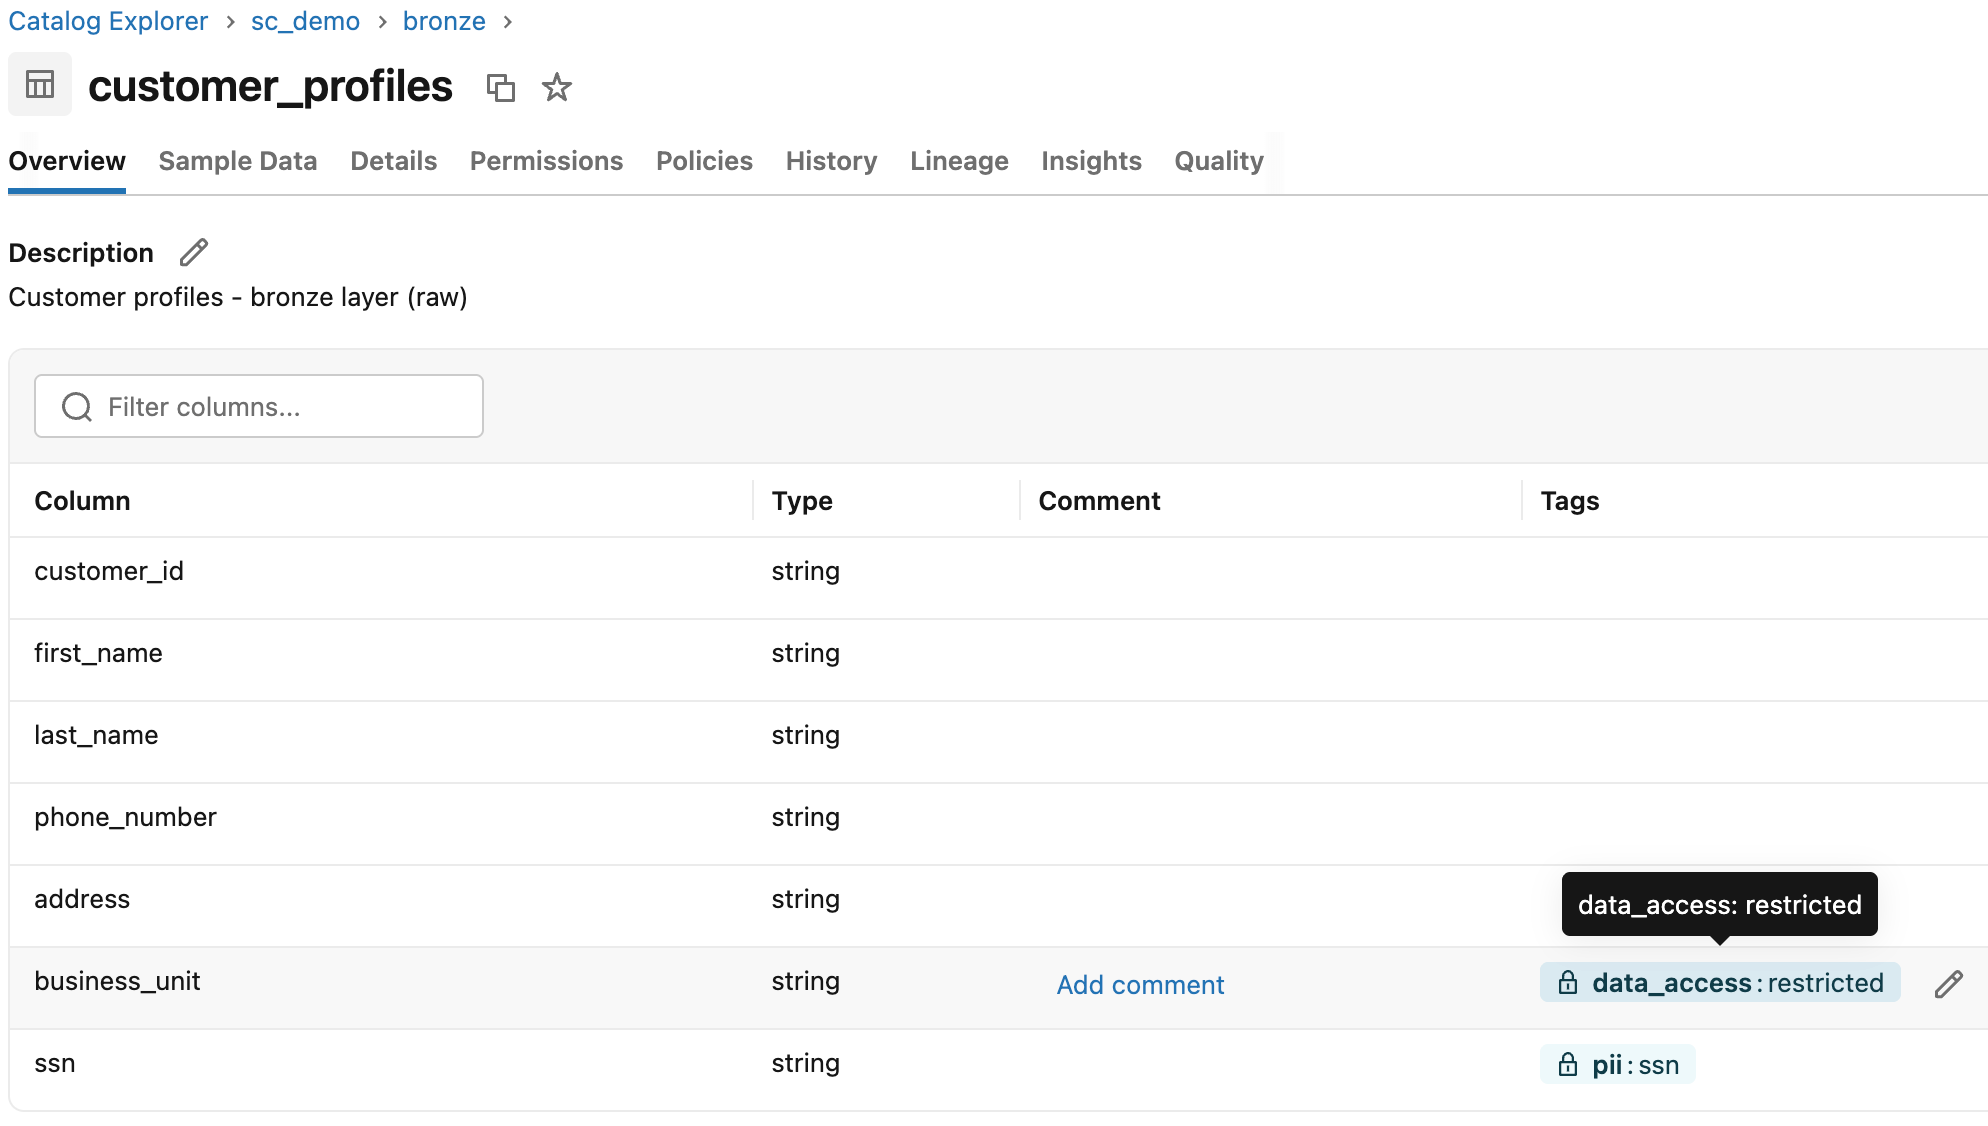View the Quality tab
This screenshot has height=1126, width=1988.
(1218, 161)
